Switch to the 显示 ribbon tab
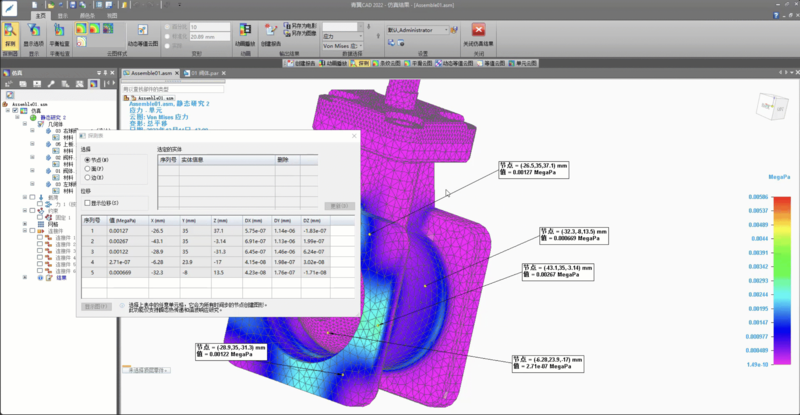Viewport: 800px width, 415px height. (x=65, y=17)
